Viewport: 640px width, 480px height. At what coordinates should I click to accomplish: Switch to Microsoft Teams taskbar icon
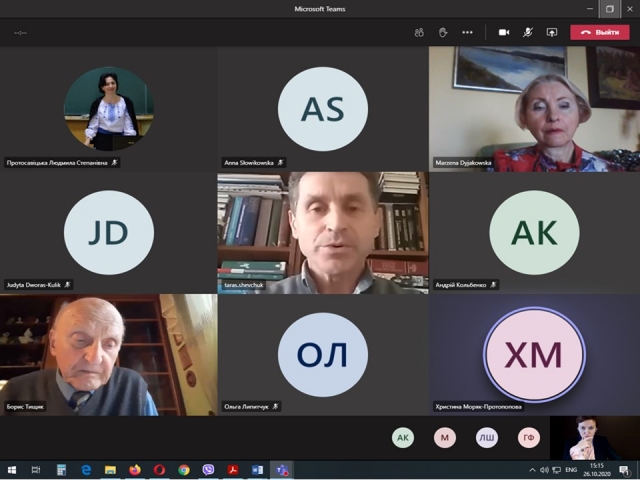[x=282, y=470]
